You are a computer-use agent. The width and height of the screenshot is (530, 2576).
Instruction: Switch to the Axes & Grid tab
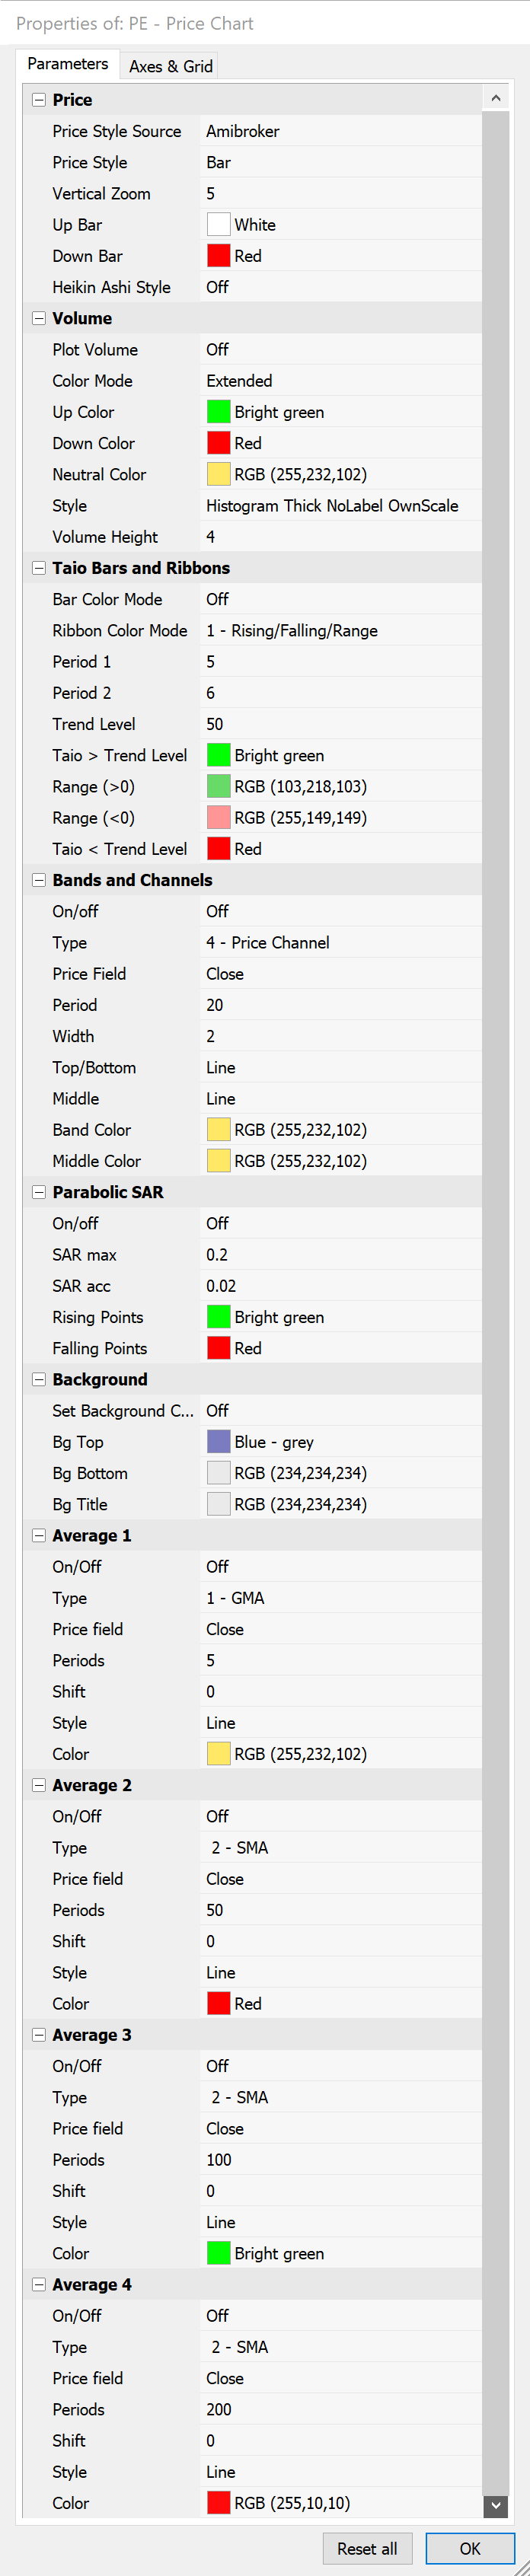(170, 66)
